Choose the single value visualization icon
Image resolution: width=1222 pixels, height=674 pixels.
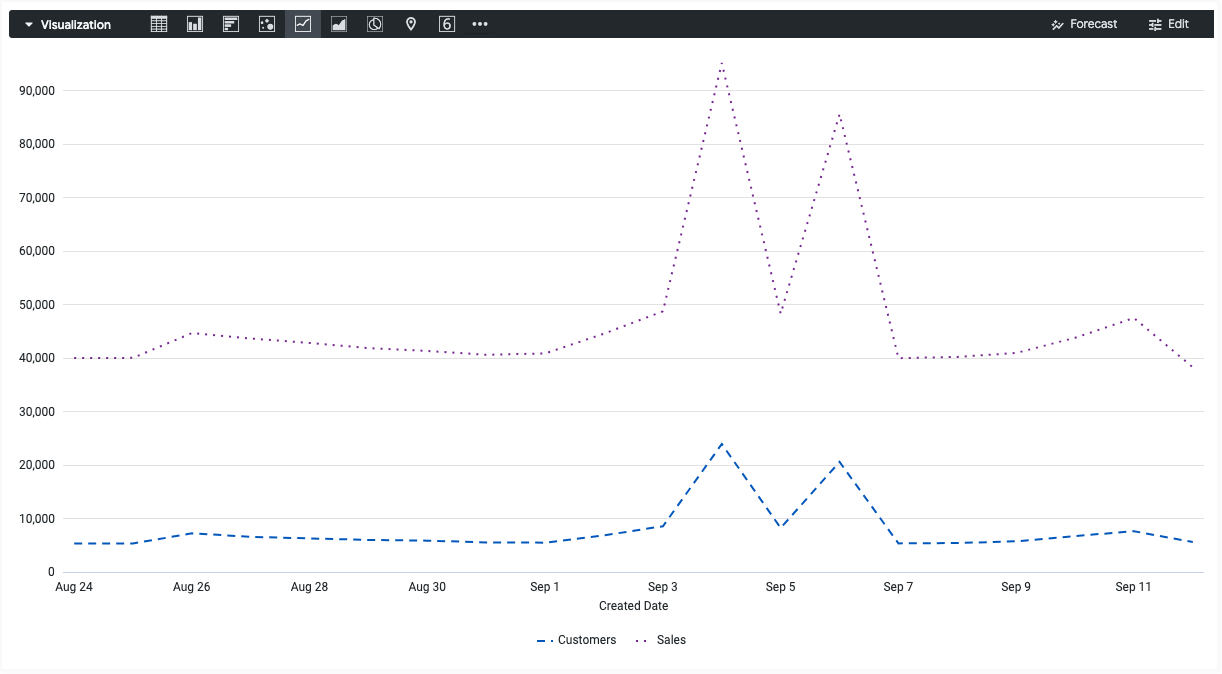447,24
